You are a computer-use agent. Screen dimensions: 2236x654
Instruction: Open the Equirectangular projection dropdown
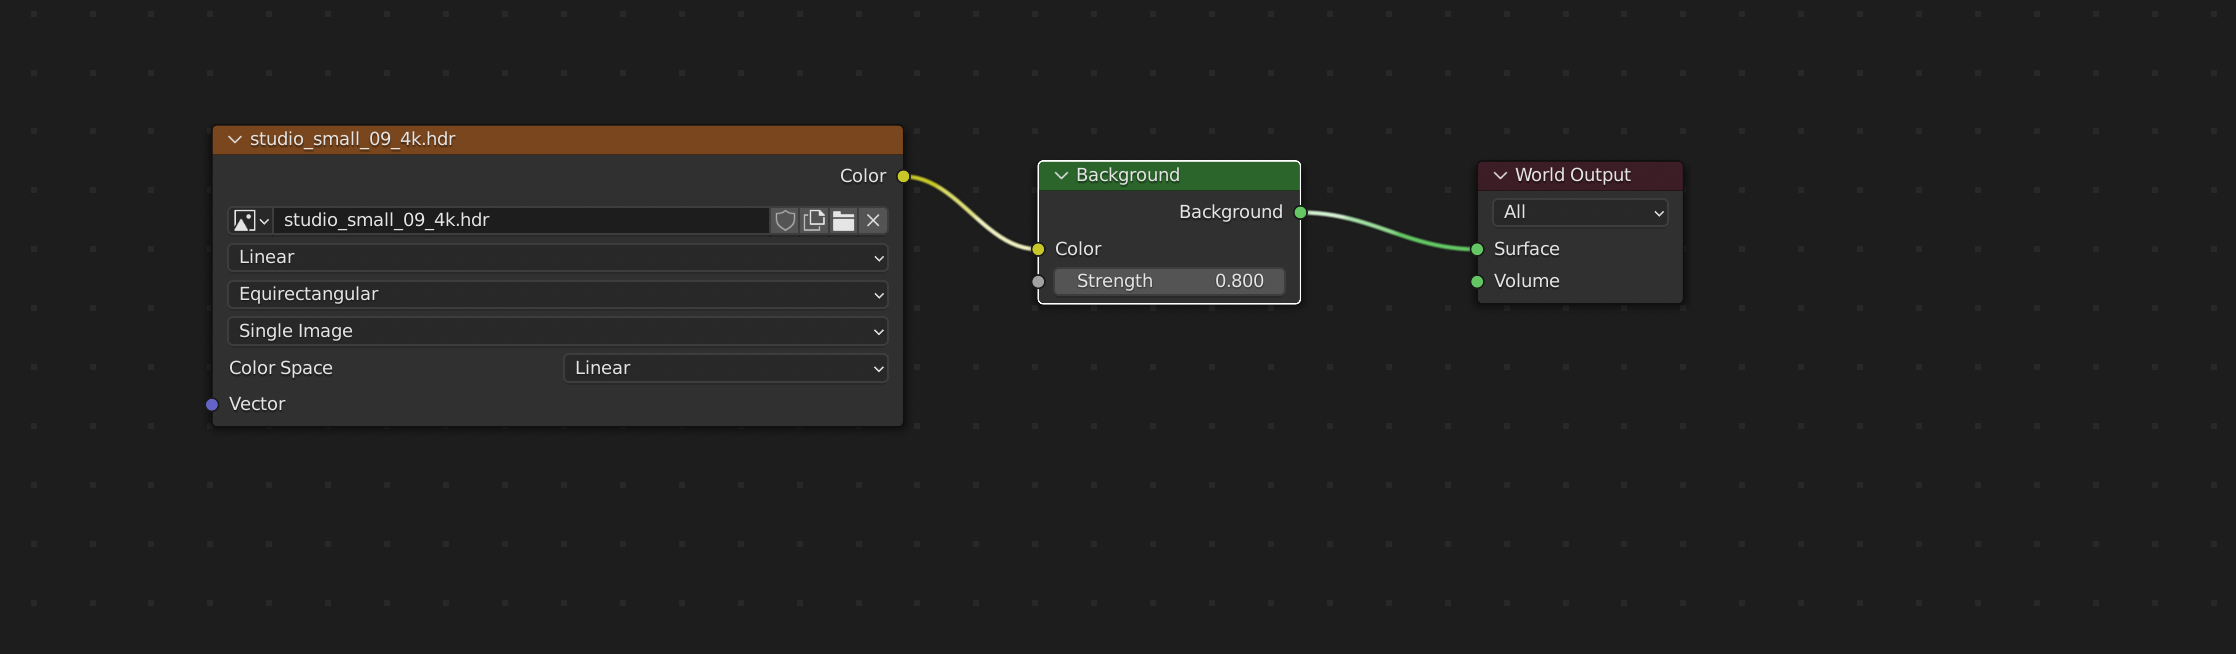tap(558, 295)
